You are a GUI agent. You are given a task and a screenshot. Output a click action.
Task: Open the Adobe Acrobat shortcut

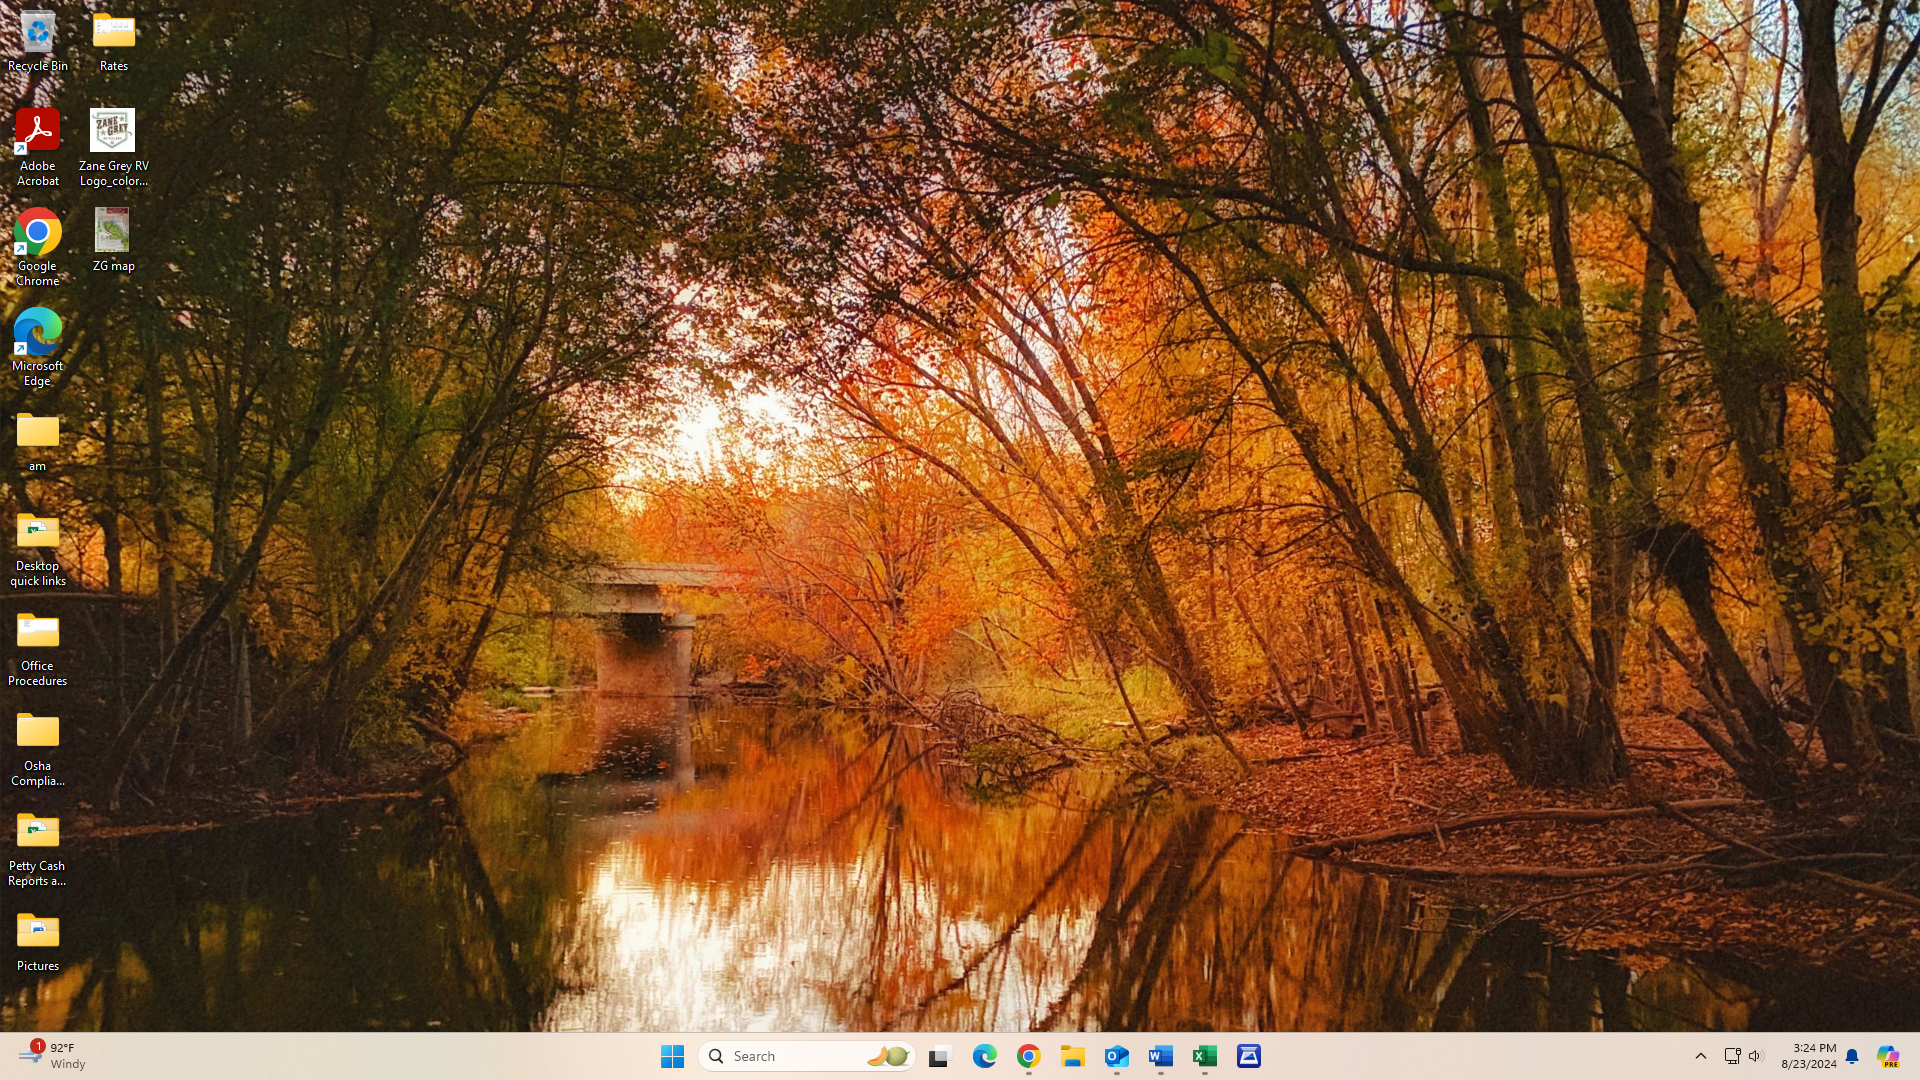[38, 146]
